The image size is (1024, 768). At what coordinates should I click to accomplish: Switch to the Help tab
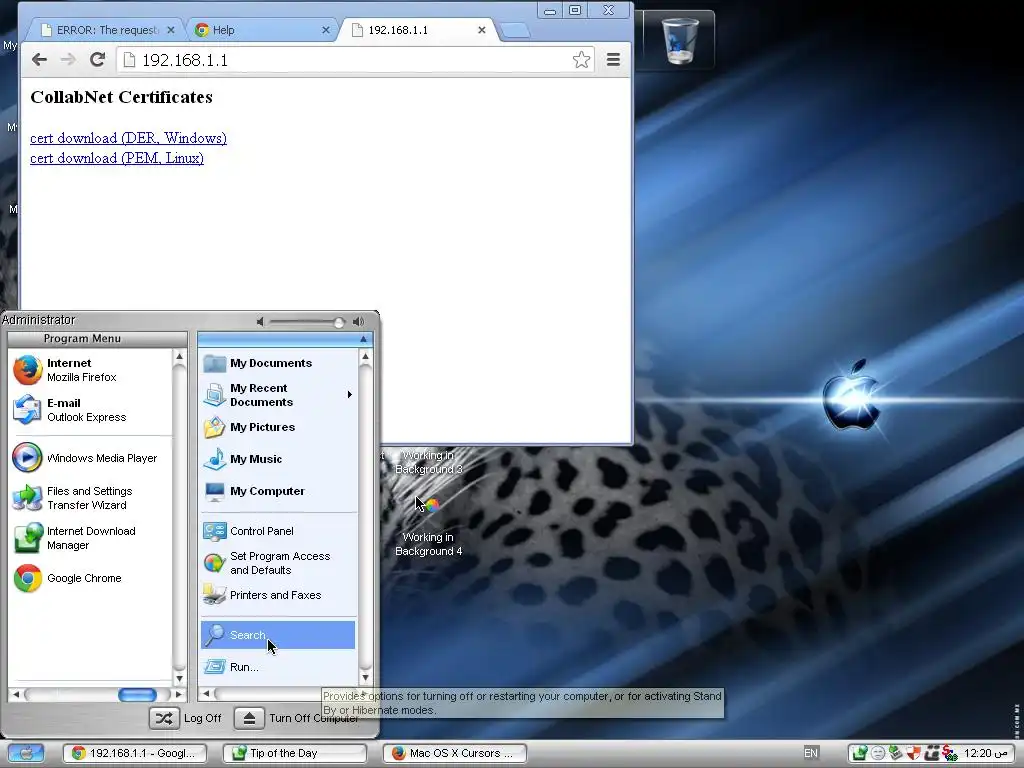coord(261,30)
